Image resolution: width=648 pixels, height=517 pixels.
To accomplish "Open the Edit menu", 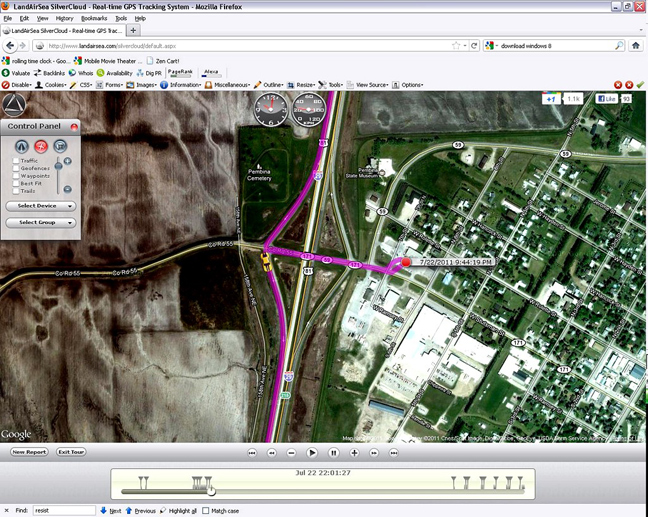I will 24,19.
